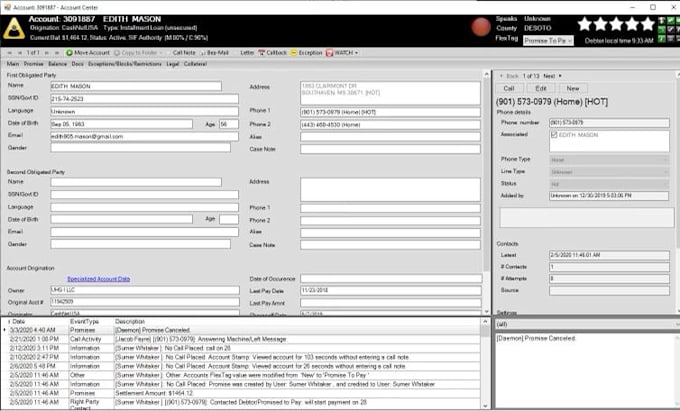Viewport: 680px width, 411px height.
Task: Click the Description column header
Action: tap(130, 322)
